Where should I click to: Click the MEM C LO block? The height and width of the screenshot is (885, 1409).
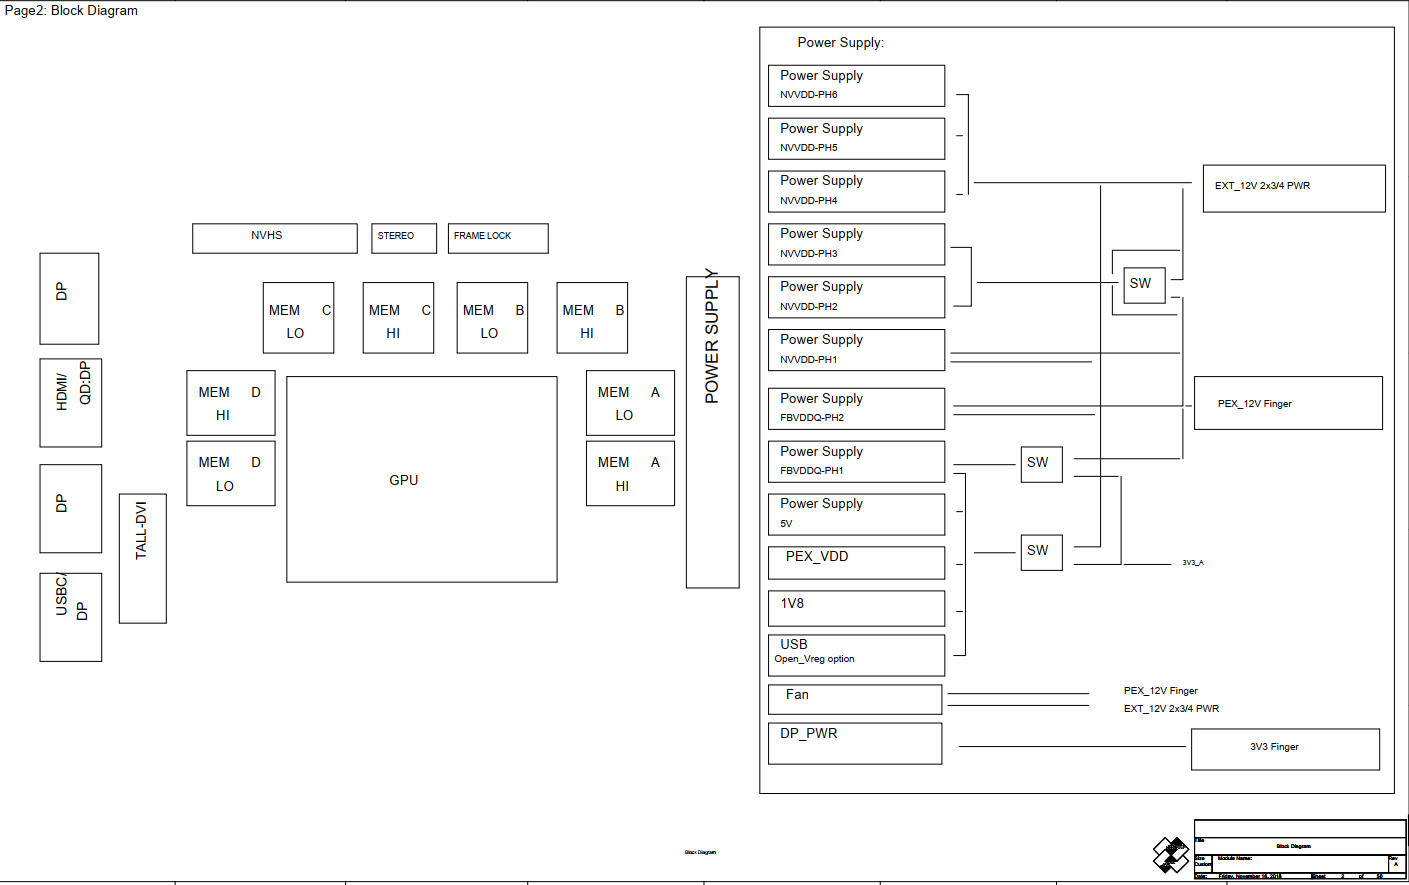(x=298, y=318)
